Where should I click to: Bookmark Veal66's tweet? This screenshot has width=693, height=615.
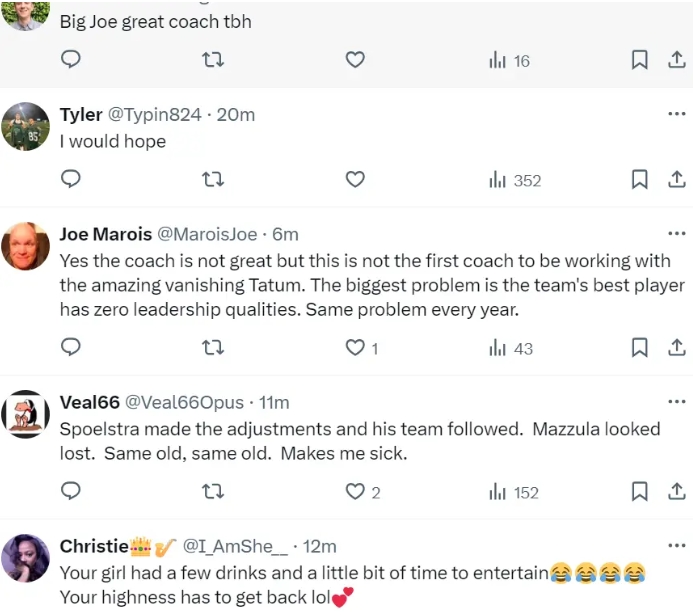(x=639, y=492)
